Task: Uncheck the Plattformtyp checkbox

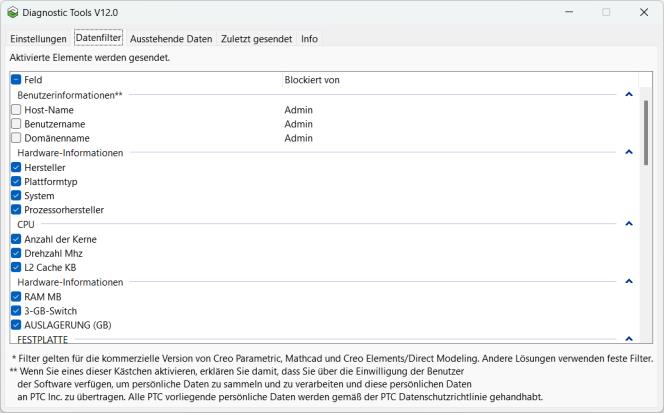Action: coord(16,181)
